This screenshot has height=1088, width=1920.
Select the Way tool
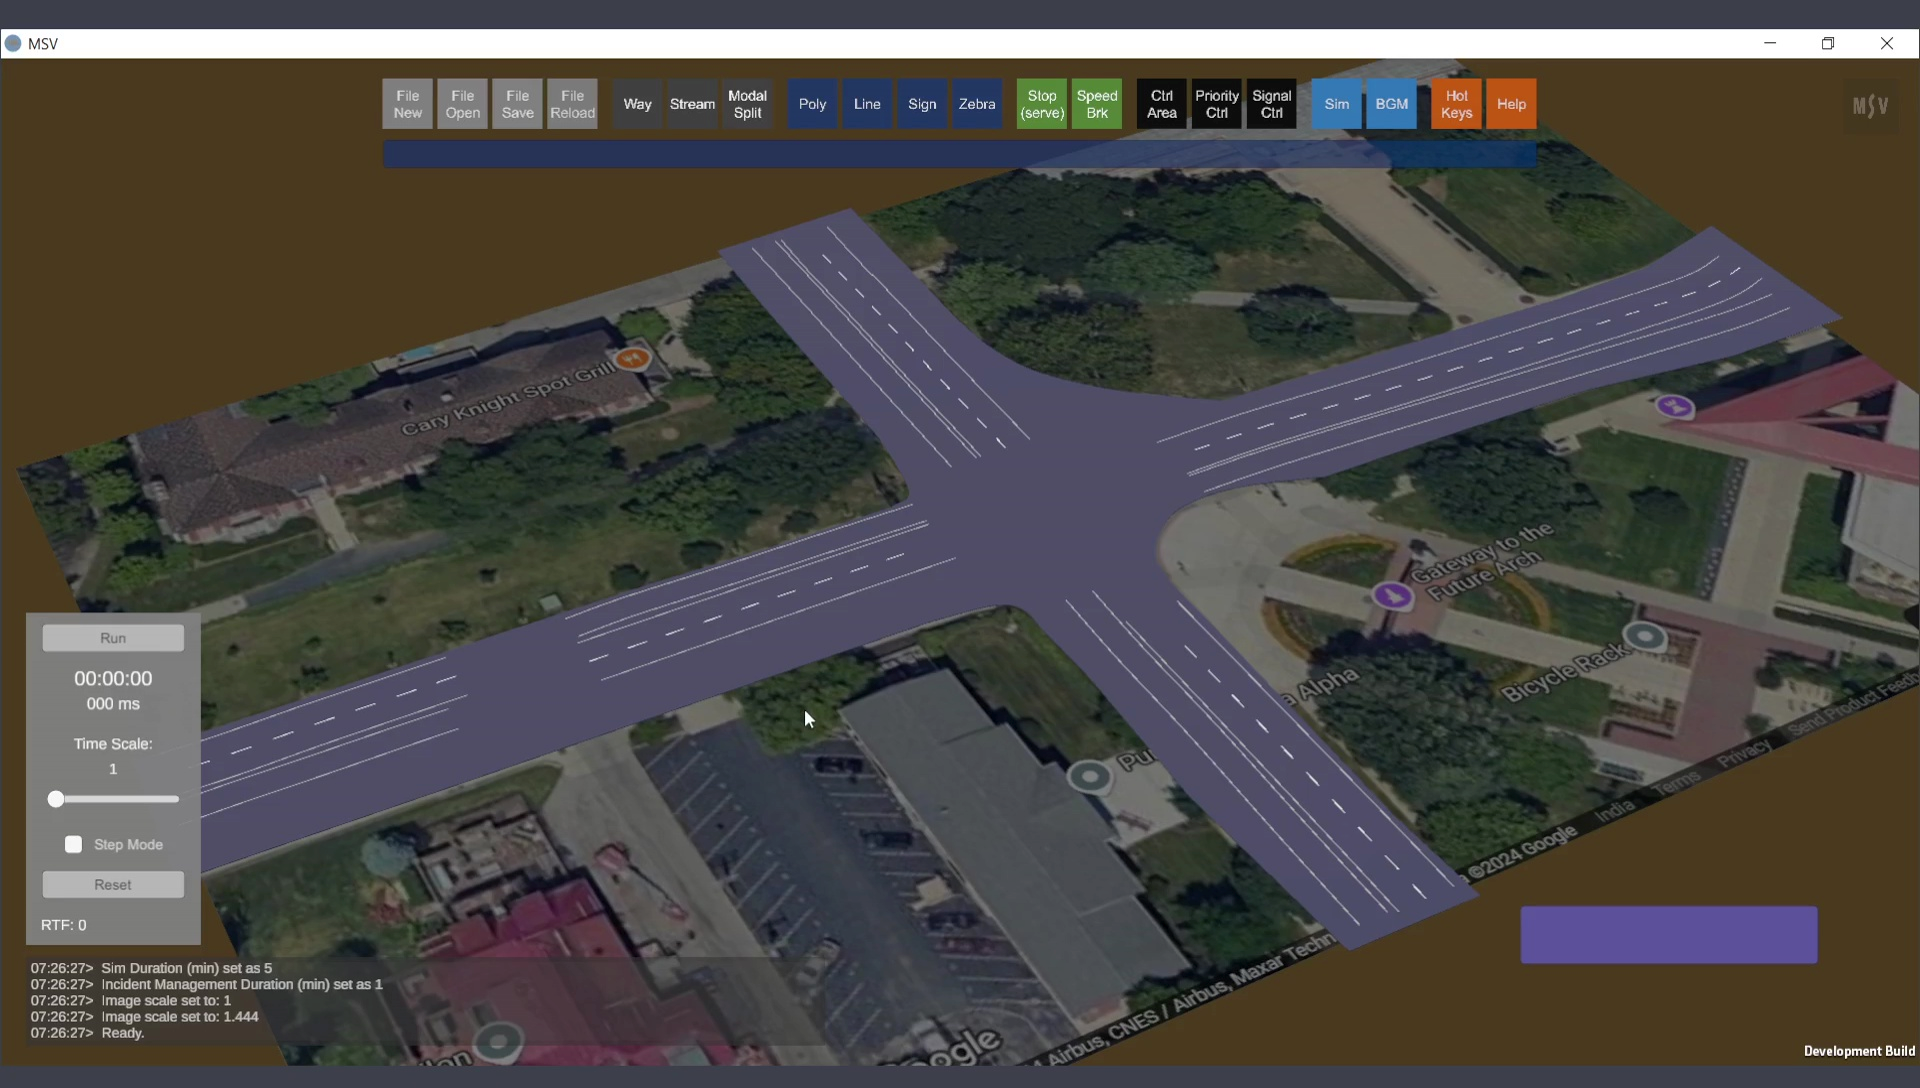pyautogui.click(x=637, y=104)
